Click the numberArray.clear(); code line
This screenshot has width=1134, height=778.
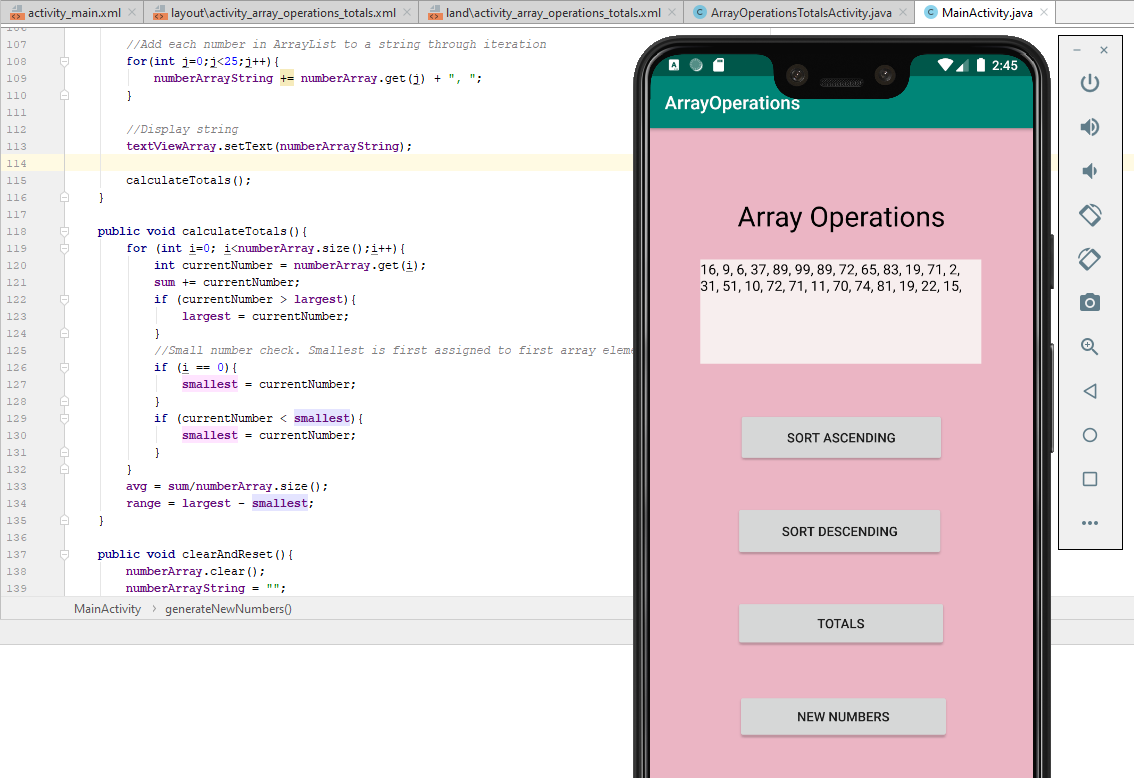pos(195,571)
